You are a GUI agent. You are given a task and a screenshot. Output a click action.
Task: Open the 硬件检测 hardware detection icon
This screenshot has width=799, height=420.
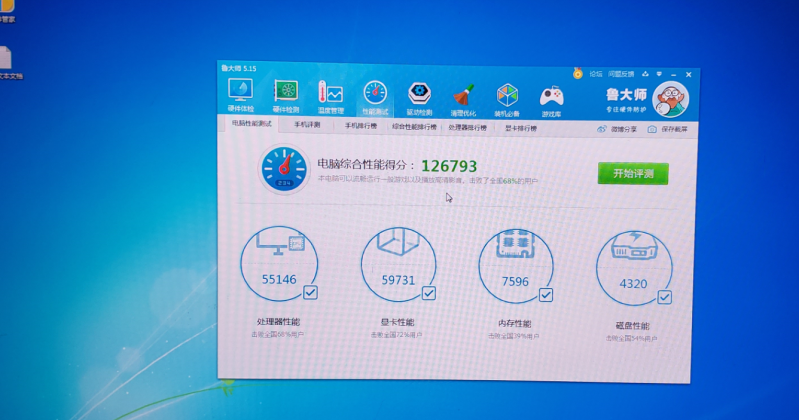coord(286,96)
